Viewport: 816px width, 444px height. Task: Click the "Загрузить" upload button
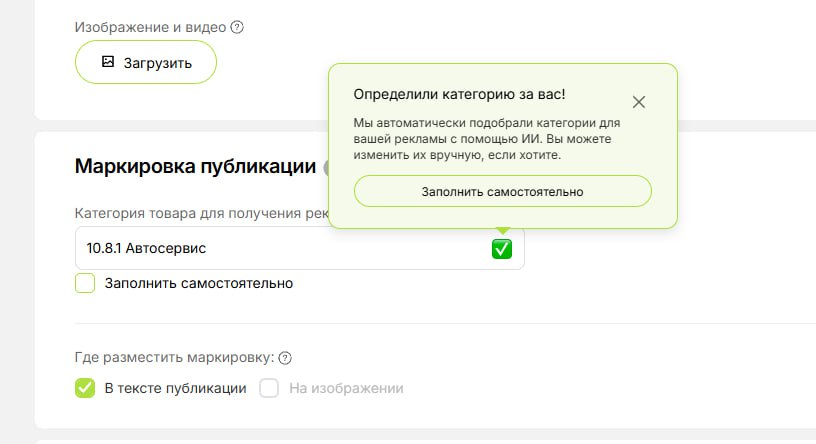pyautogui.click(x=146, y=62)
